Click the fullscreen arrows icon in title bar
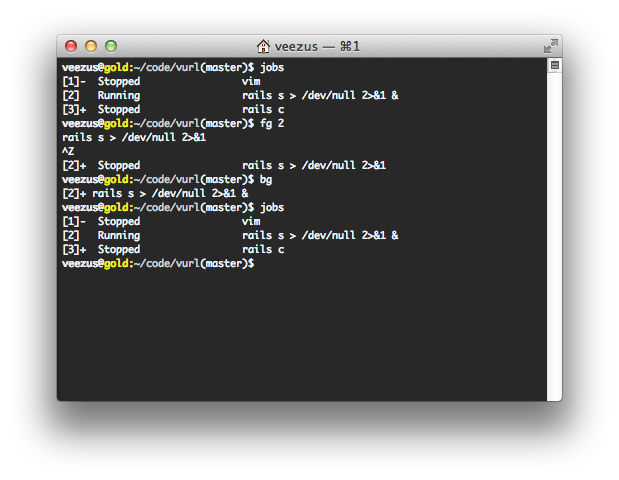This screenshot has height=480, width=619. click(x=551, y=46)
